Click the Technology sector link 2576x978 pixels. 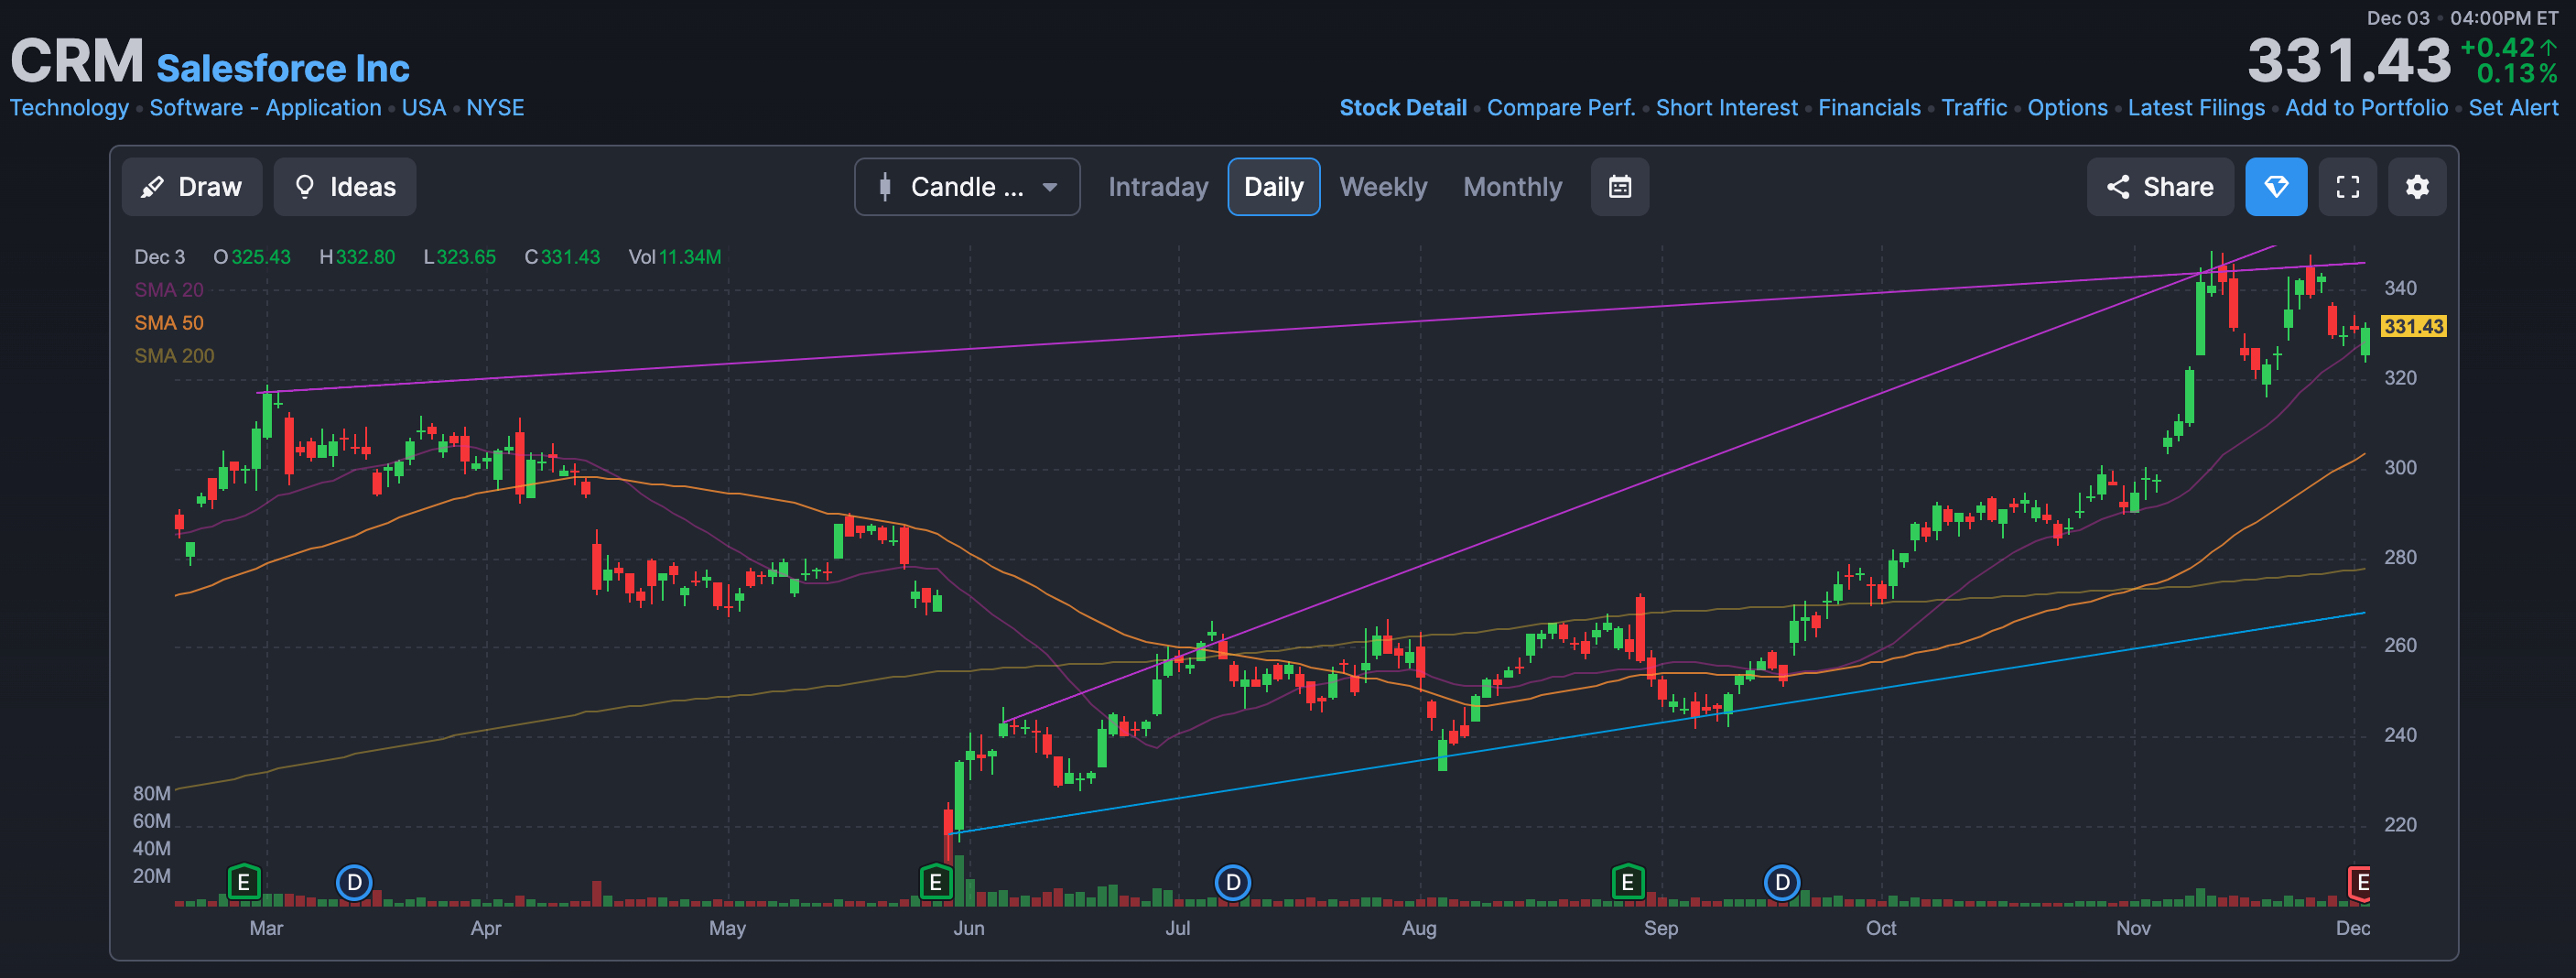tap(69, 108)
